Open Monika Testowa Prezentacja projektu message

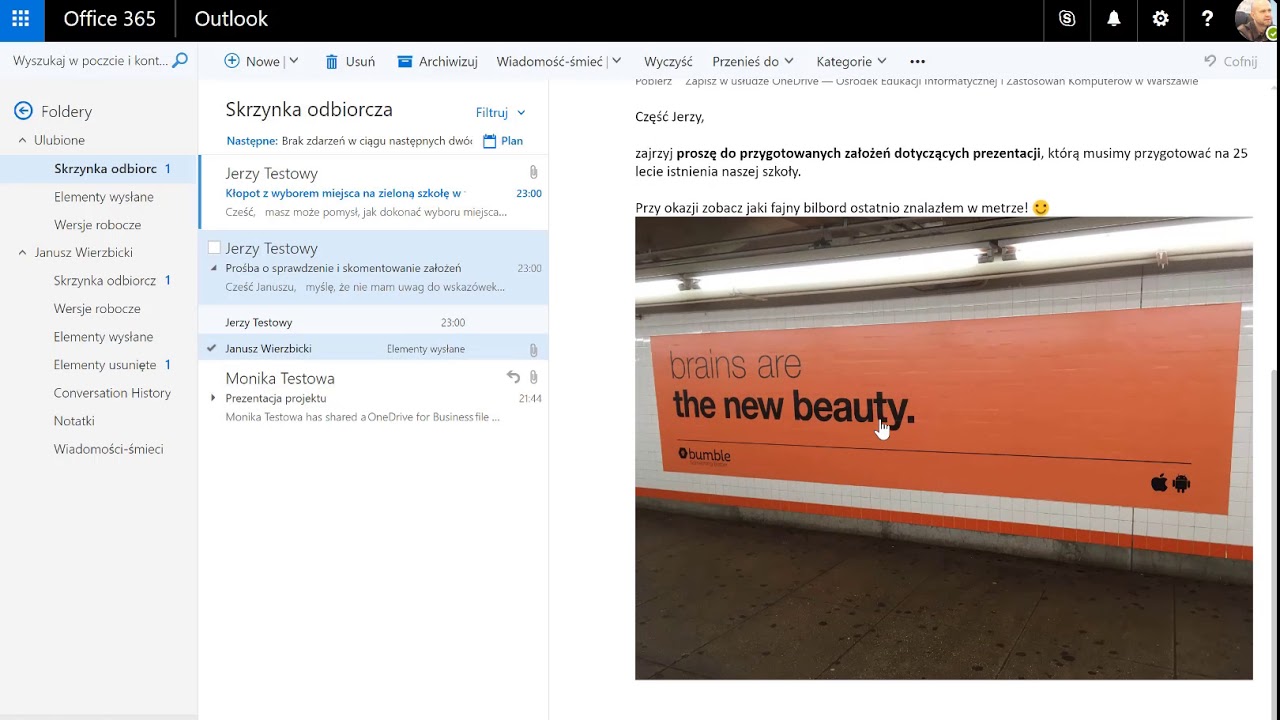pyautogui.click(x=374, y=397)
